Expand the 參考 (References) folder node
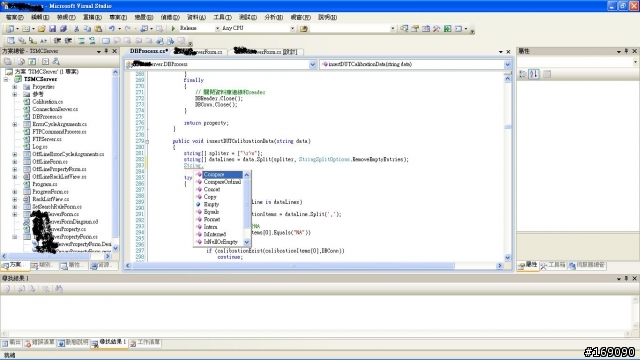Image resolution: width=640 pixels, height=360 pixels. [15, 94]
